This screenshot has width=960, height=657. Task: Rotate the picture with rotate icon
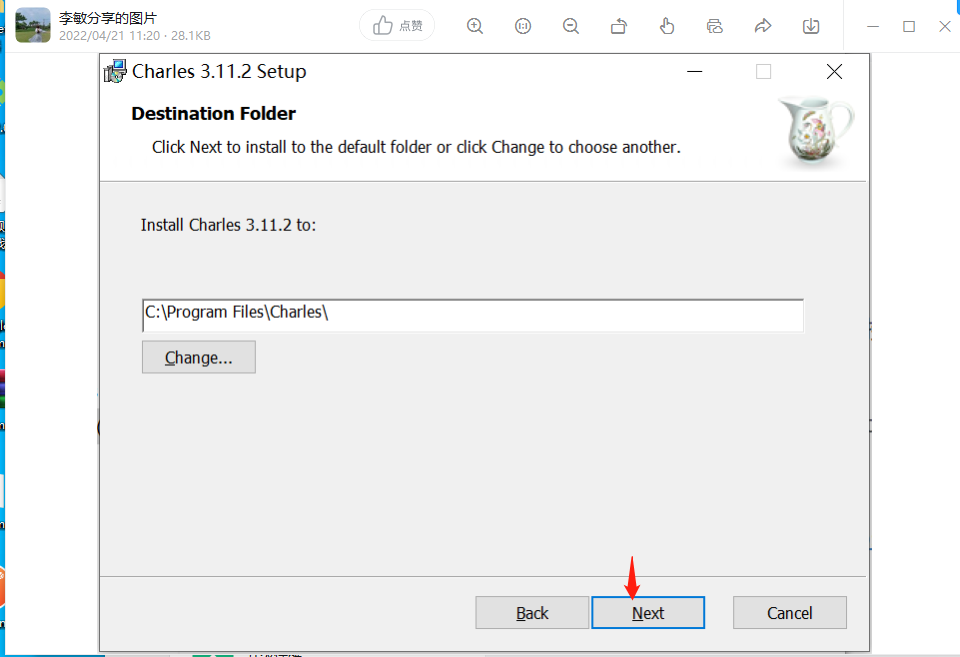[619, 26]
